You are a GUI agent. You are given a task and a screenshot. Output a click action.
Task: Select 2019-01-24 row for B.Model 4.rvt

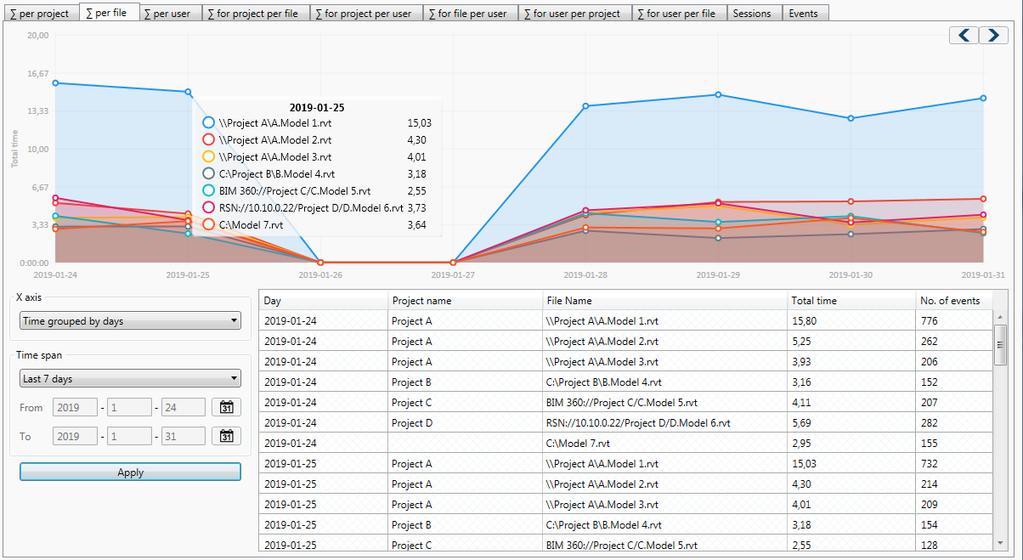point(626,382)
